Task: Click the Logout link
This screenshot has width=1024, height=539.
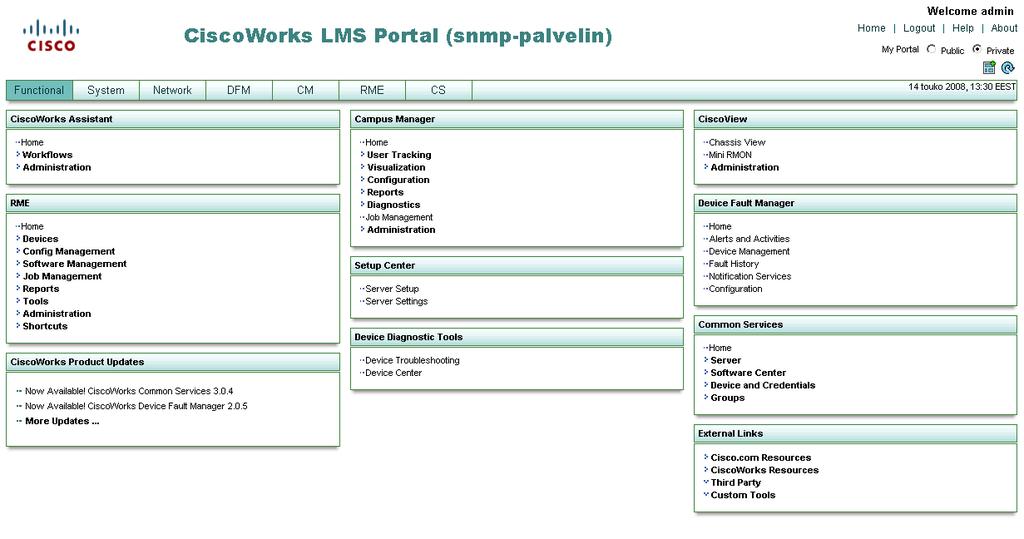Action: pyautogui.click(x=919, y=28)
